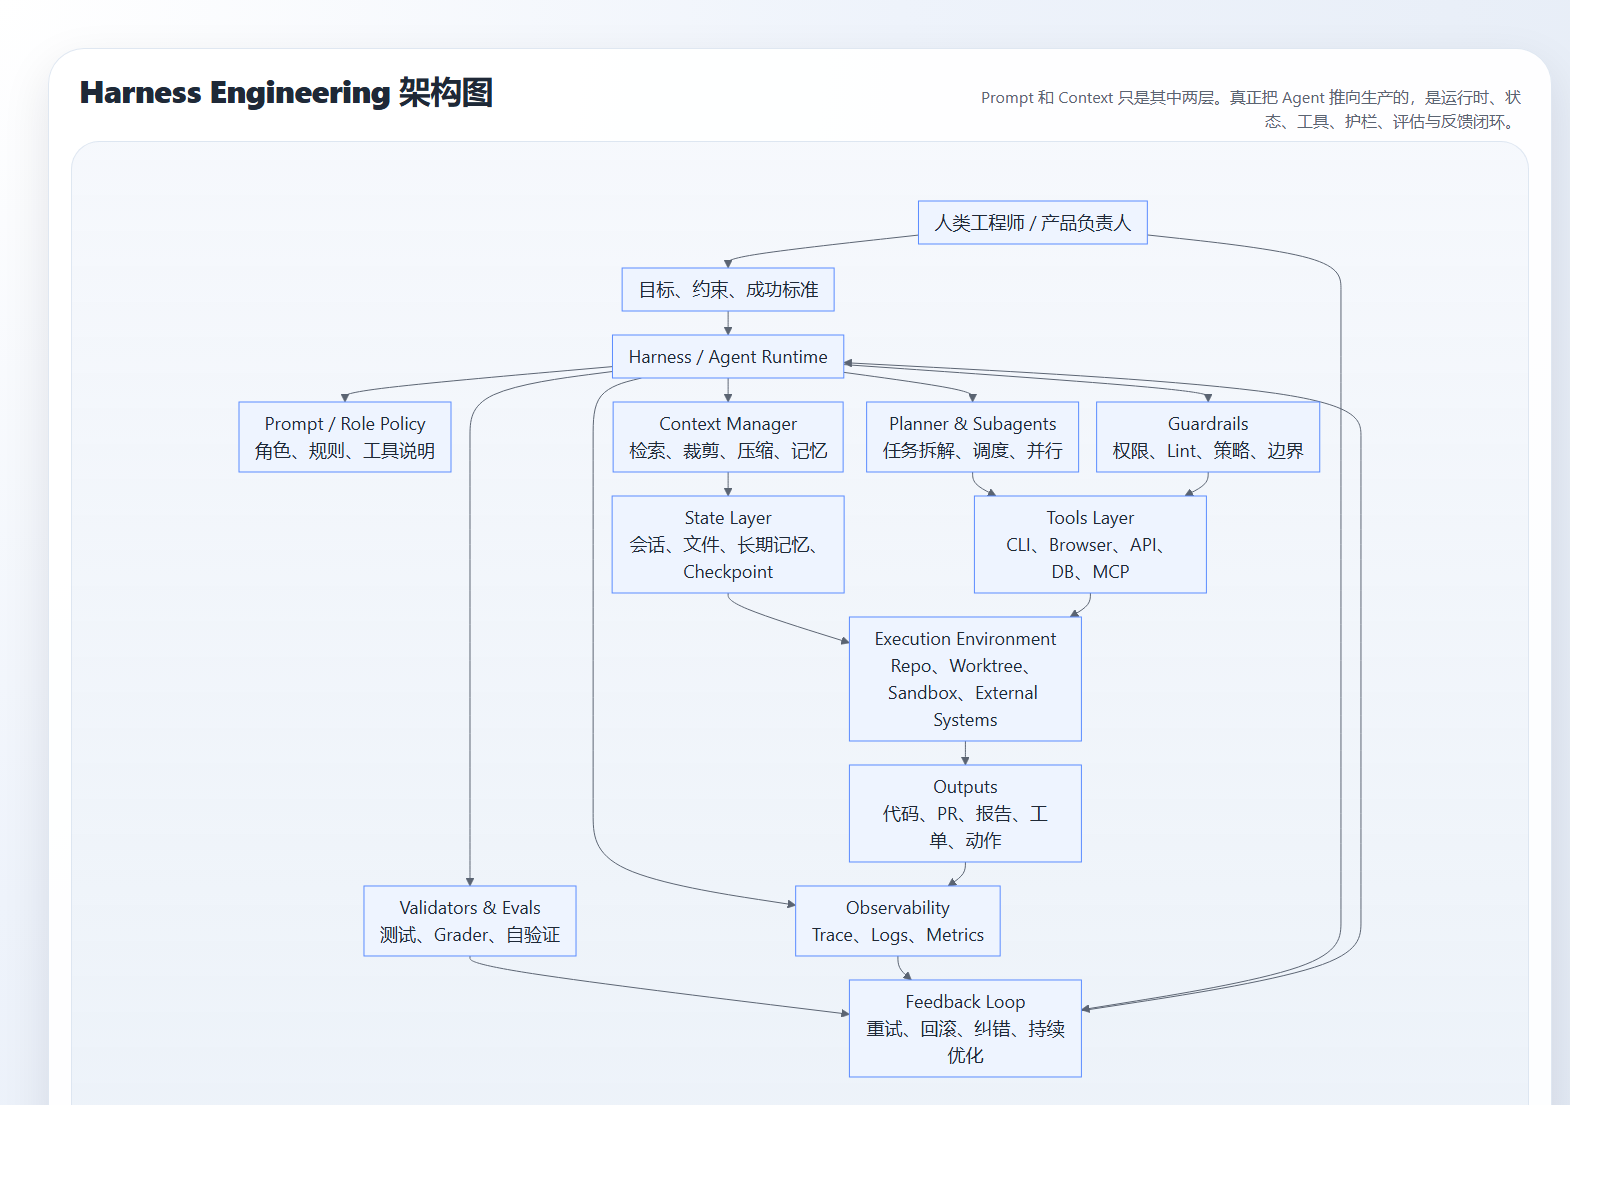The image size is (1600, 1200).
Task: Click the Guardrails node
Action: click(1207, 437)
